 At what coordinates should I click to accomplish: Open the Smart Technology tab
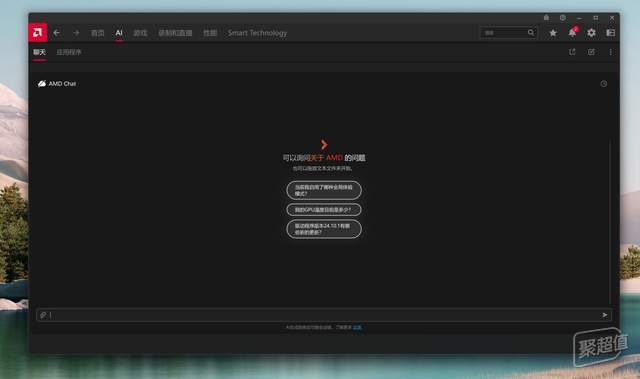point(257,33)
